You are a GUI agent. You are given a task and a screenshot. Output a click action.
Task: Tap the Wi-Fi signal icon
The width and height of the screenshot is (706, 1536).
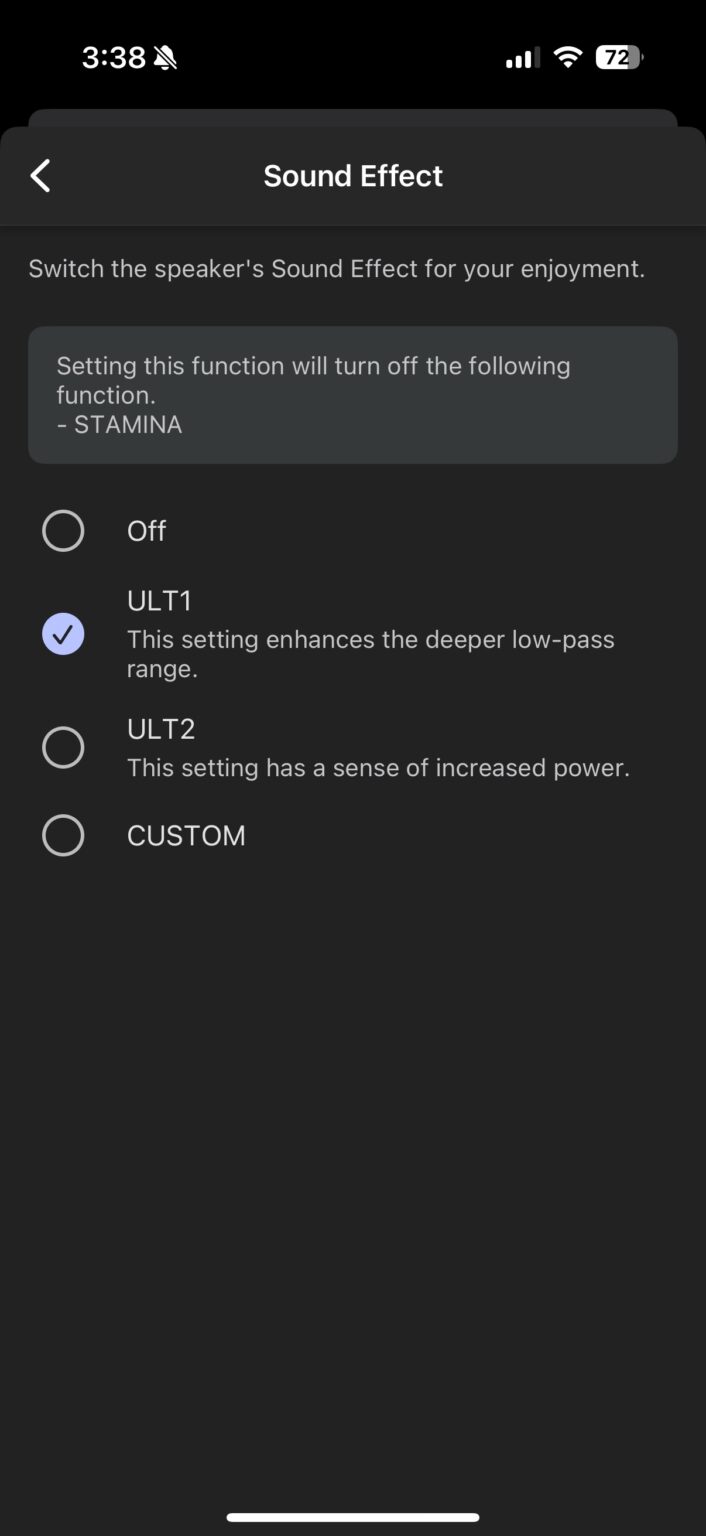pos(567,57)
